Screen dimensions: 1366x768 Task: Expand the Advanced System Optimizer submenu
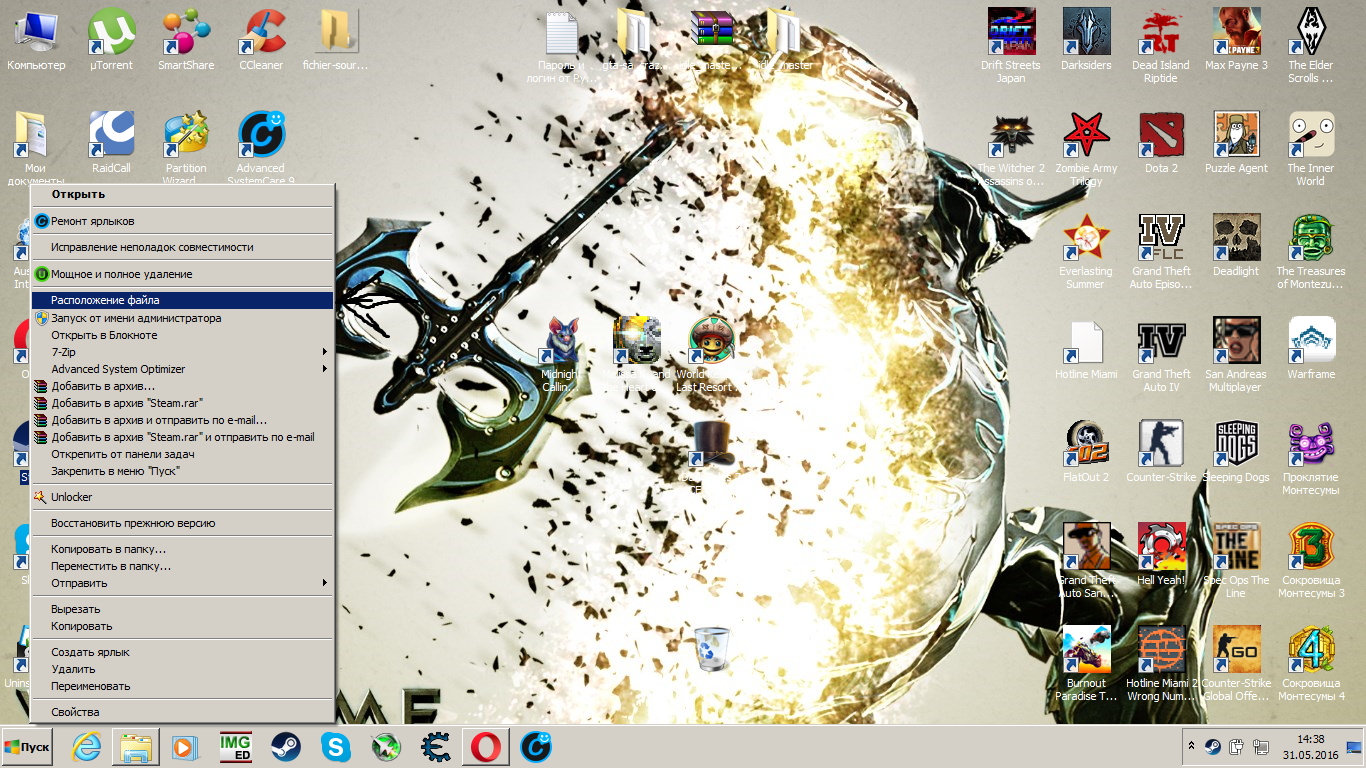coord(181,369)
